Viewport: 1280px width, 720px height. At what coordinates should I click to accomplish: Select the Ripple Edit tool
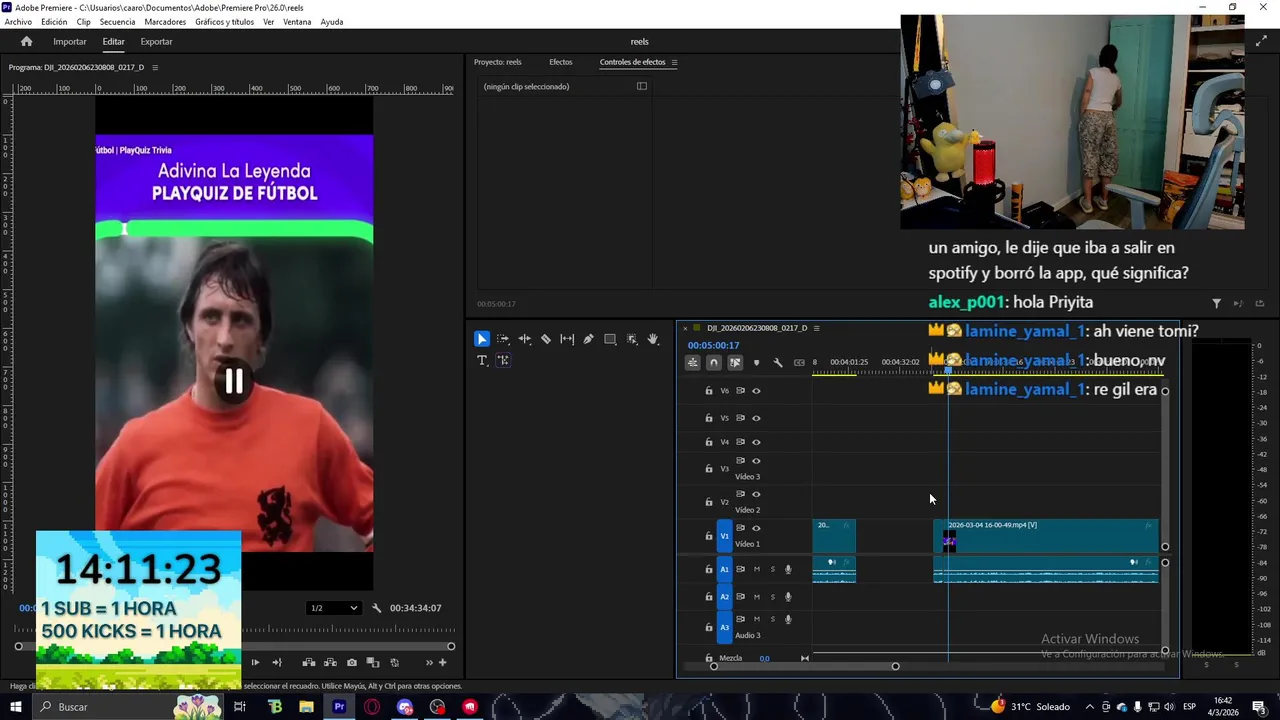pyautogui.click(x=524, y=339)
